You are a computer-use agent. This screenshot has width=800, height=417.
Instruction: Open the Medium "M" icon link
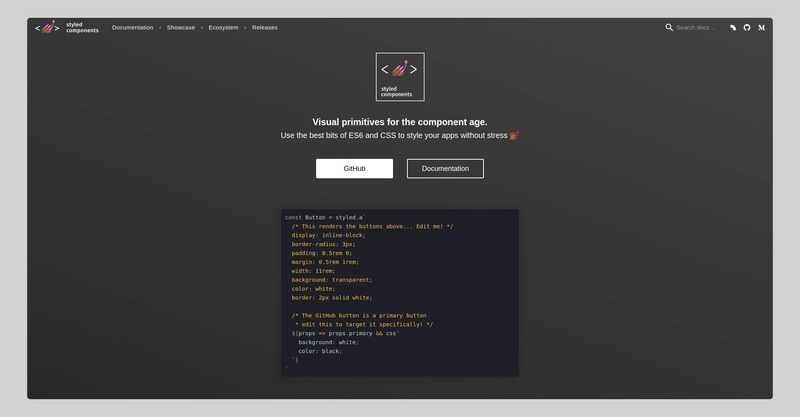point(762,28)
